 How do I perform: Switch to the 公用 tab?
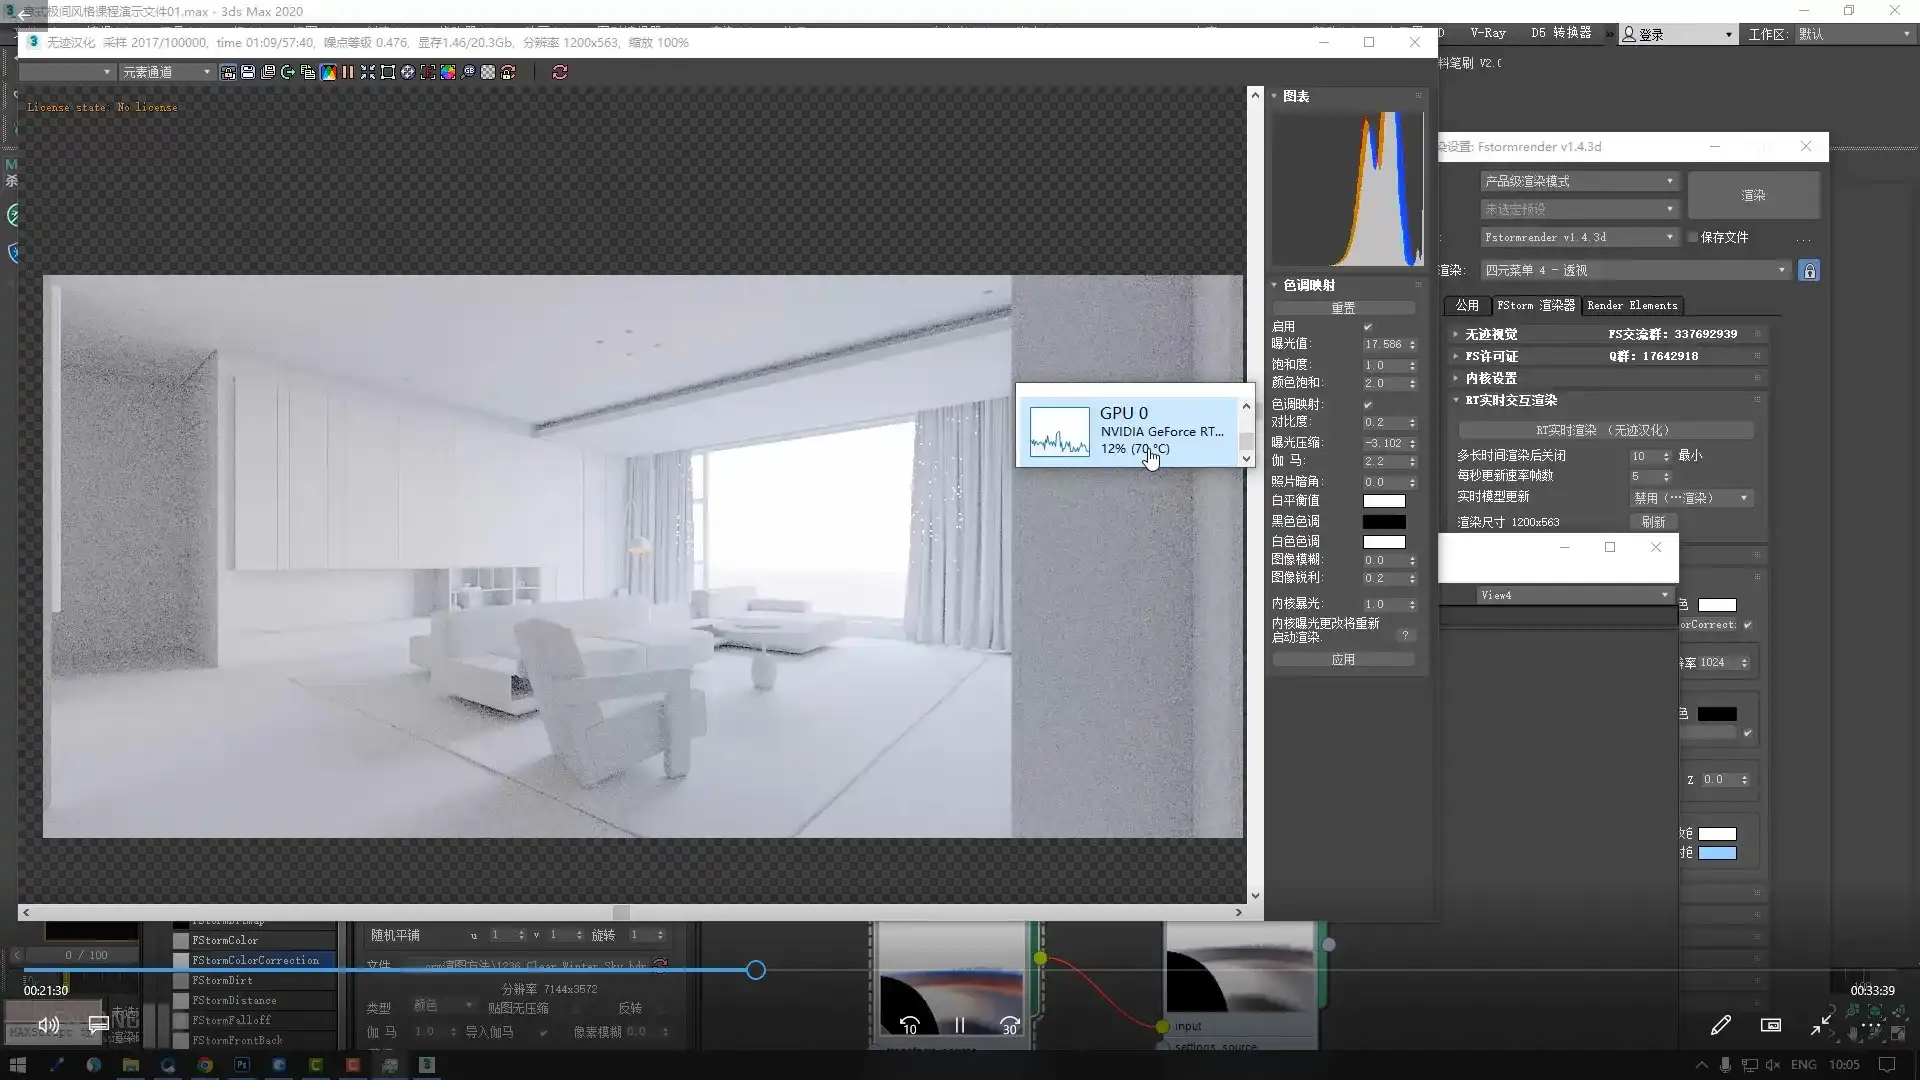point(1466,306)
